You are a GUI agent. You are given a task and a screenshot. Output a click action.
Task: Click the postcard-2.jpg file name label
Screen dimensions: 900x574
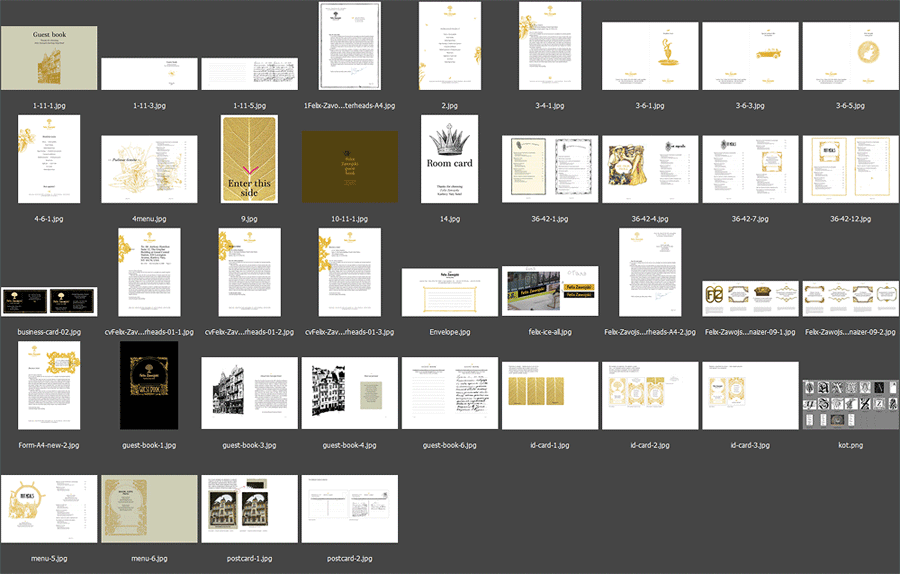point(349,558)
